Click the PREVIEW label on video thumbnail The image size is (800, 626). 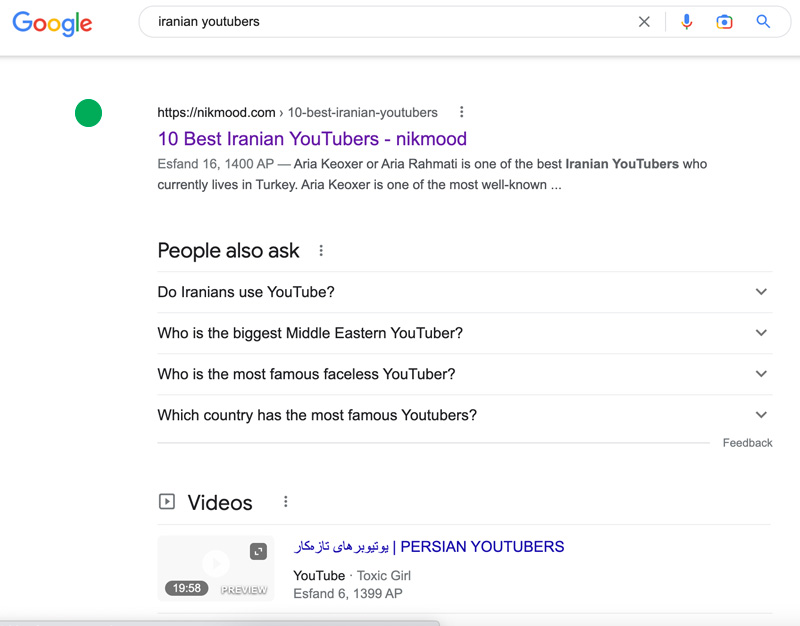(244, 589)
